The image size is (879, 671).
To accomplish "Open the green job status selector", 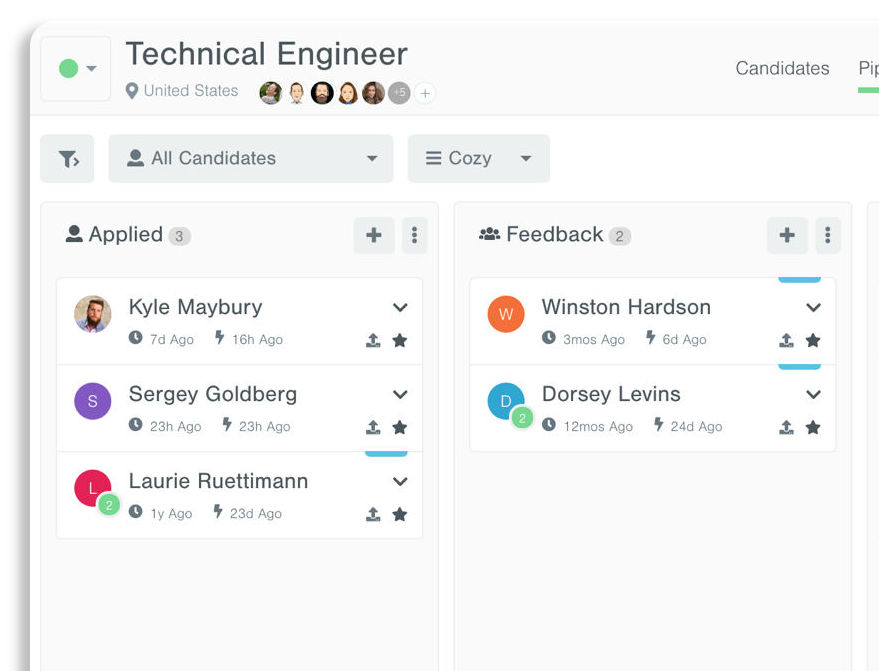I will click(x=76, y=69).
